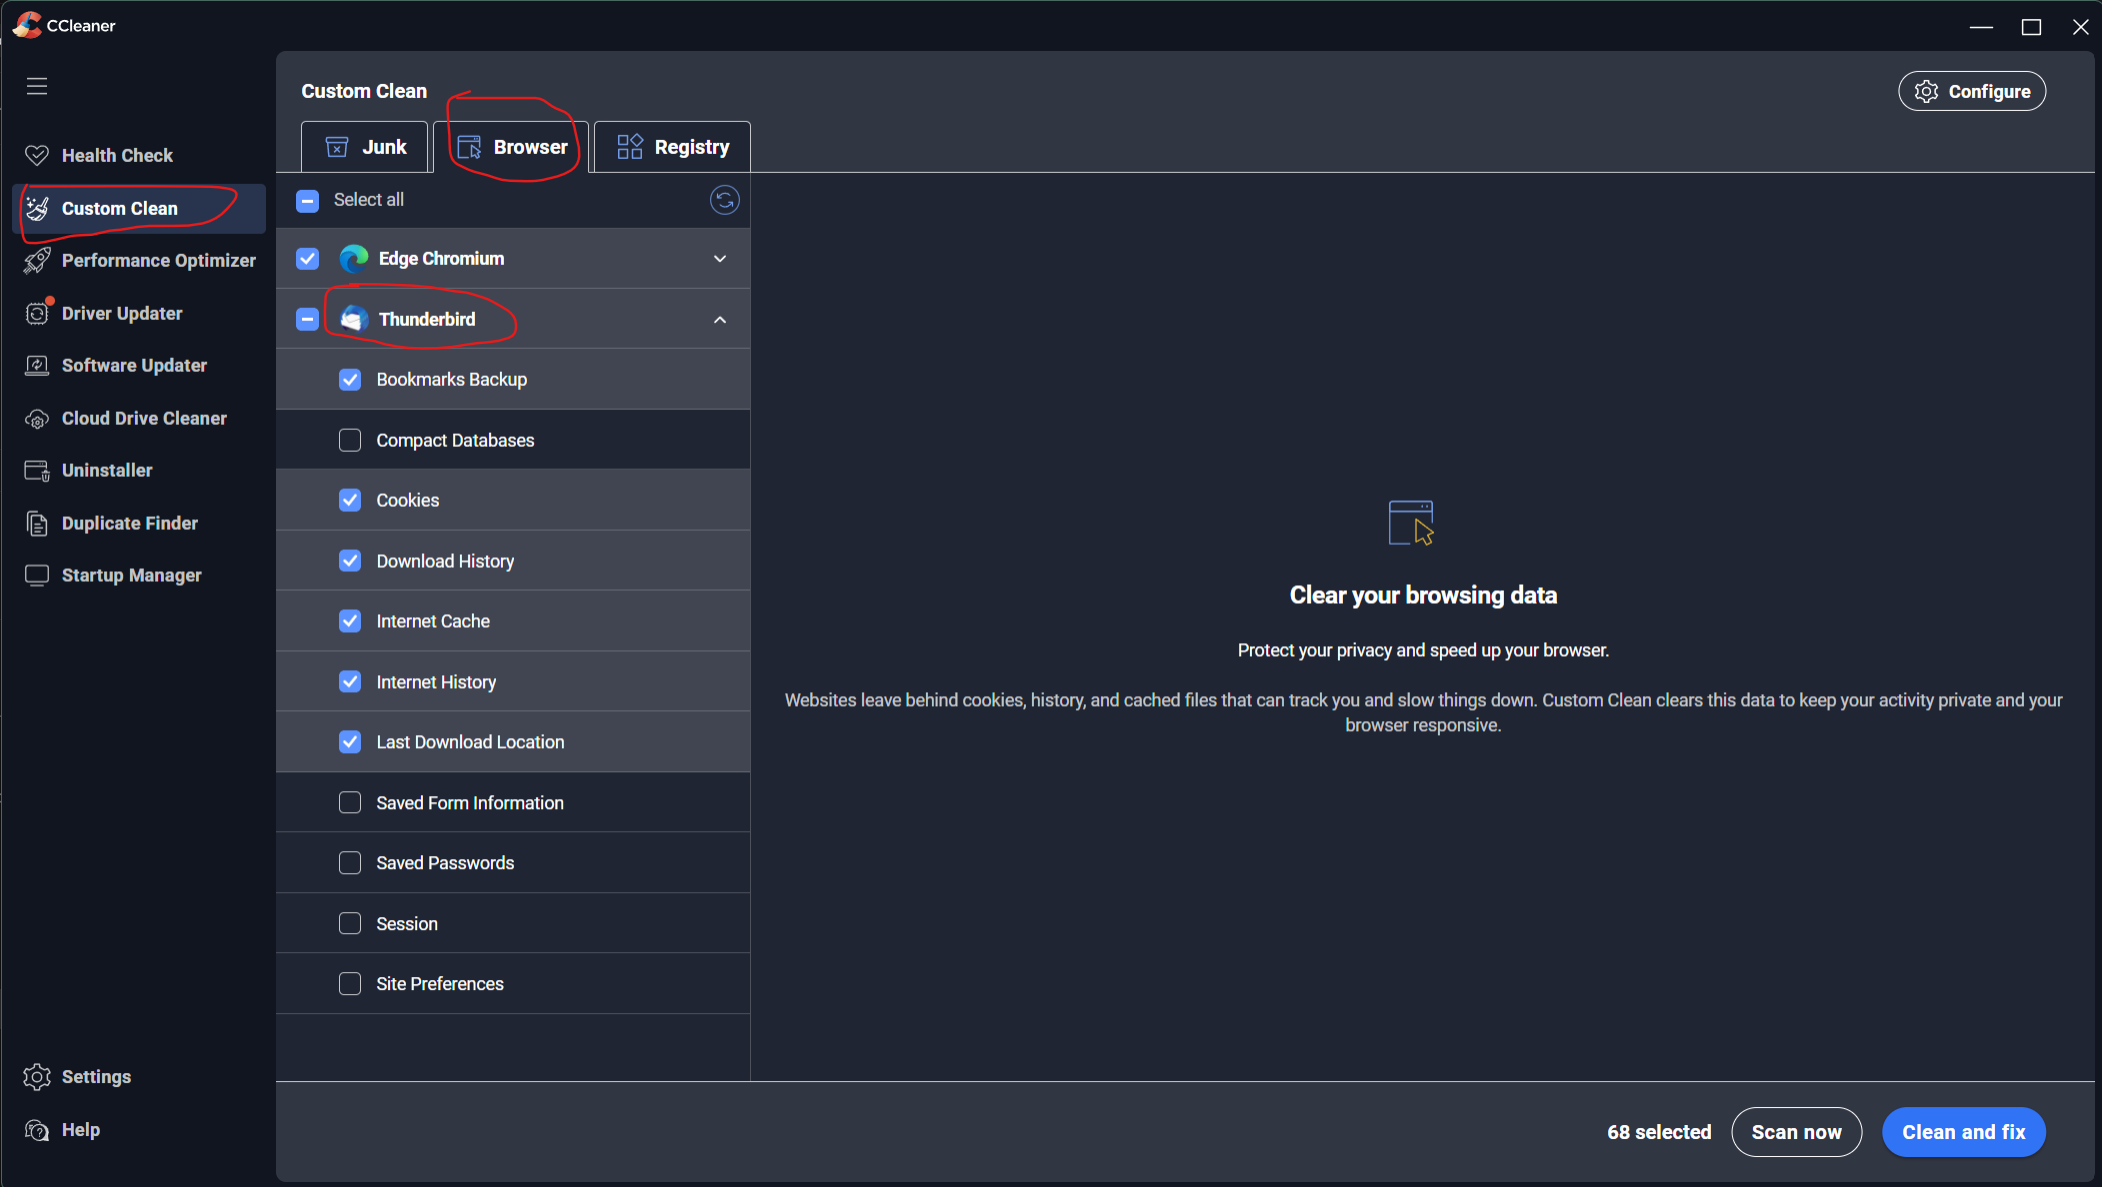This screenshot has width=2102, height=1187.
Task: Click the Performance Optimizer rocket icon
Action: [x=37, y=260]
